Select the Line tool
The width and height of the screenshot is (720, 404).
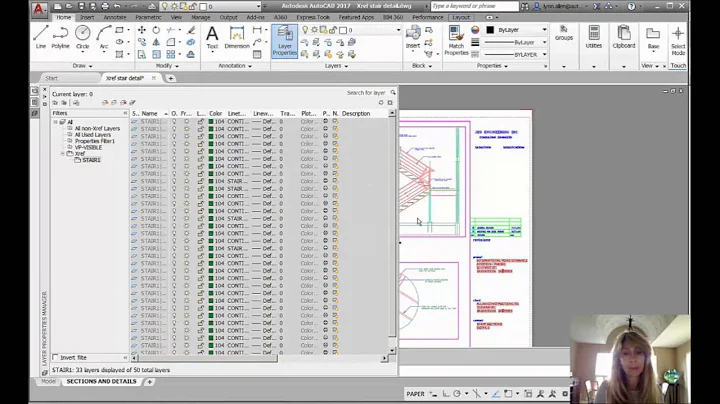coord(40,37)
